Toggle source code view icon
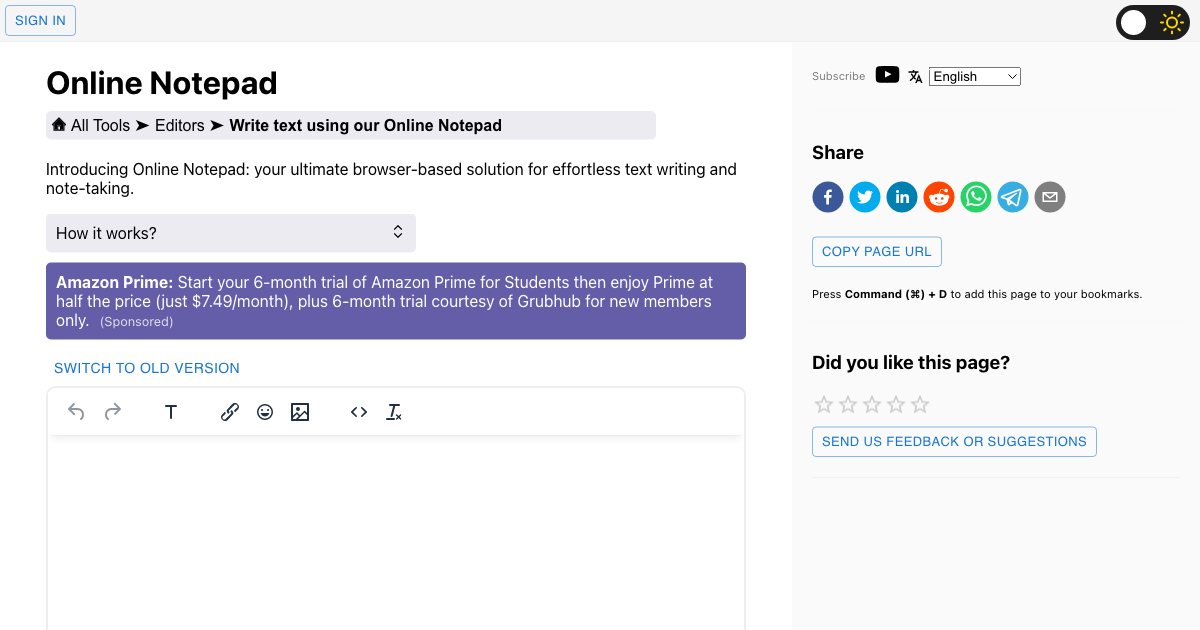 [359, 412]
